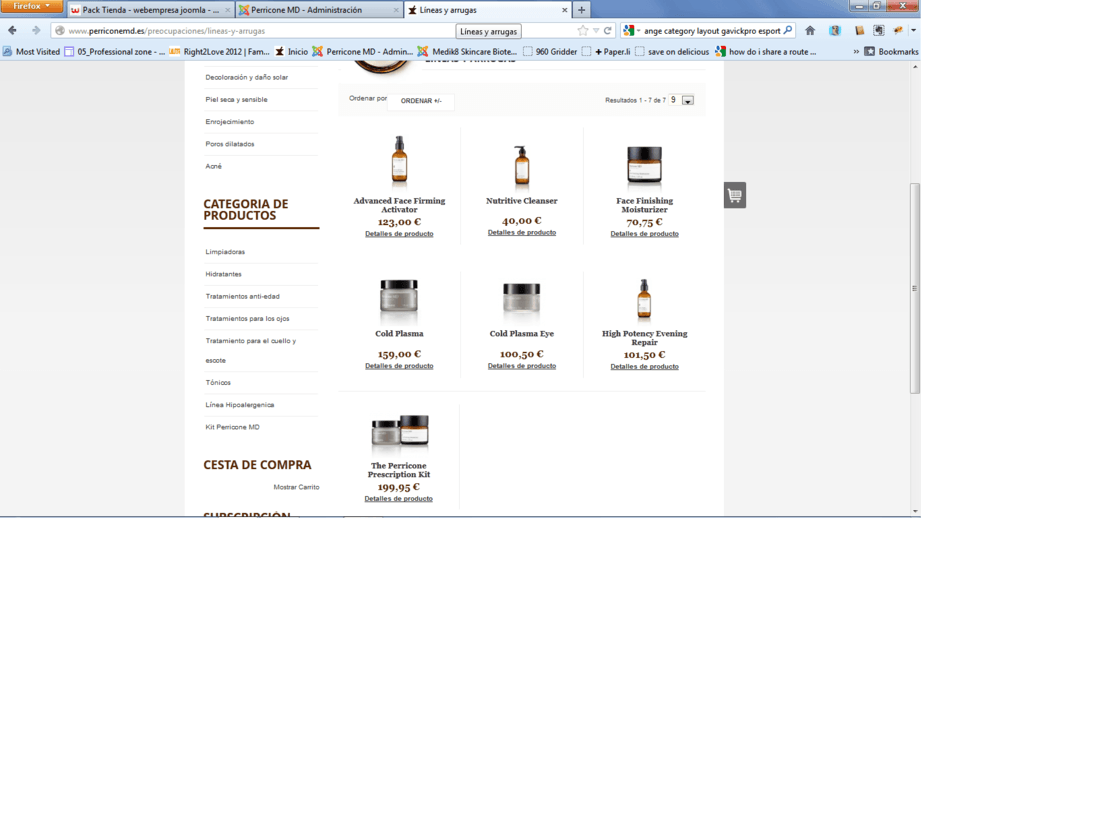Click the Home icon in toolbar
The image size is (1100, 825).
coord(810,30)
